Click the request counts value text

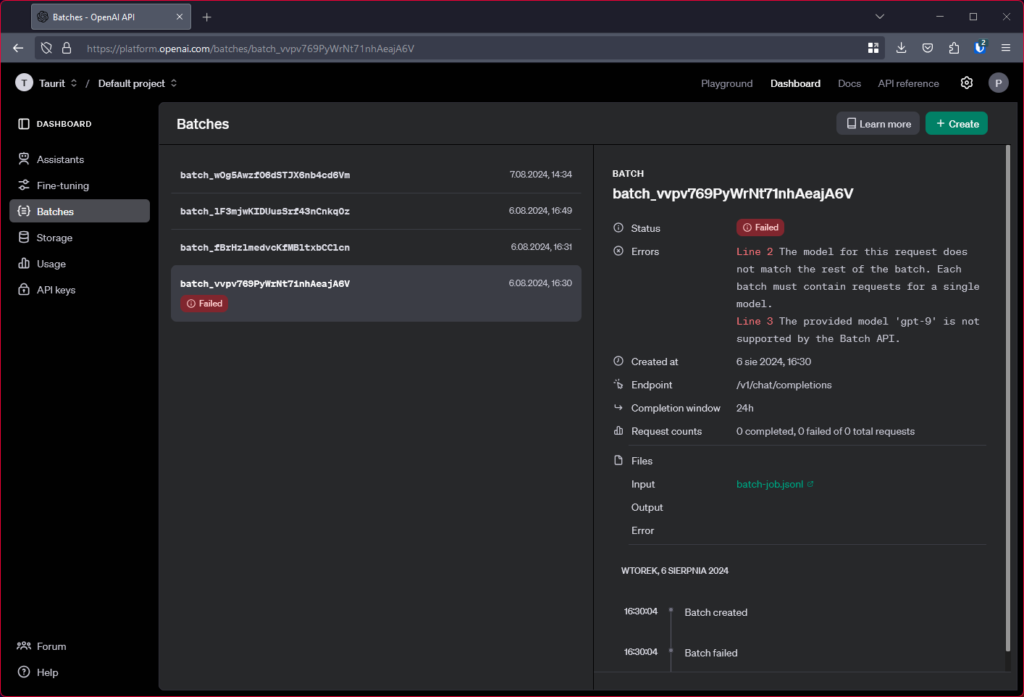(x=825, y=431)
